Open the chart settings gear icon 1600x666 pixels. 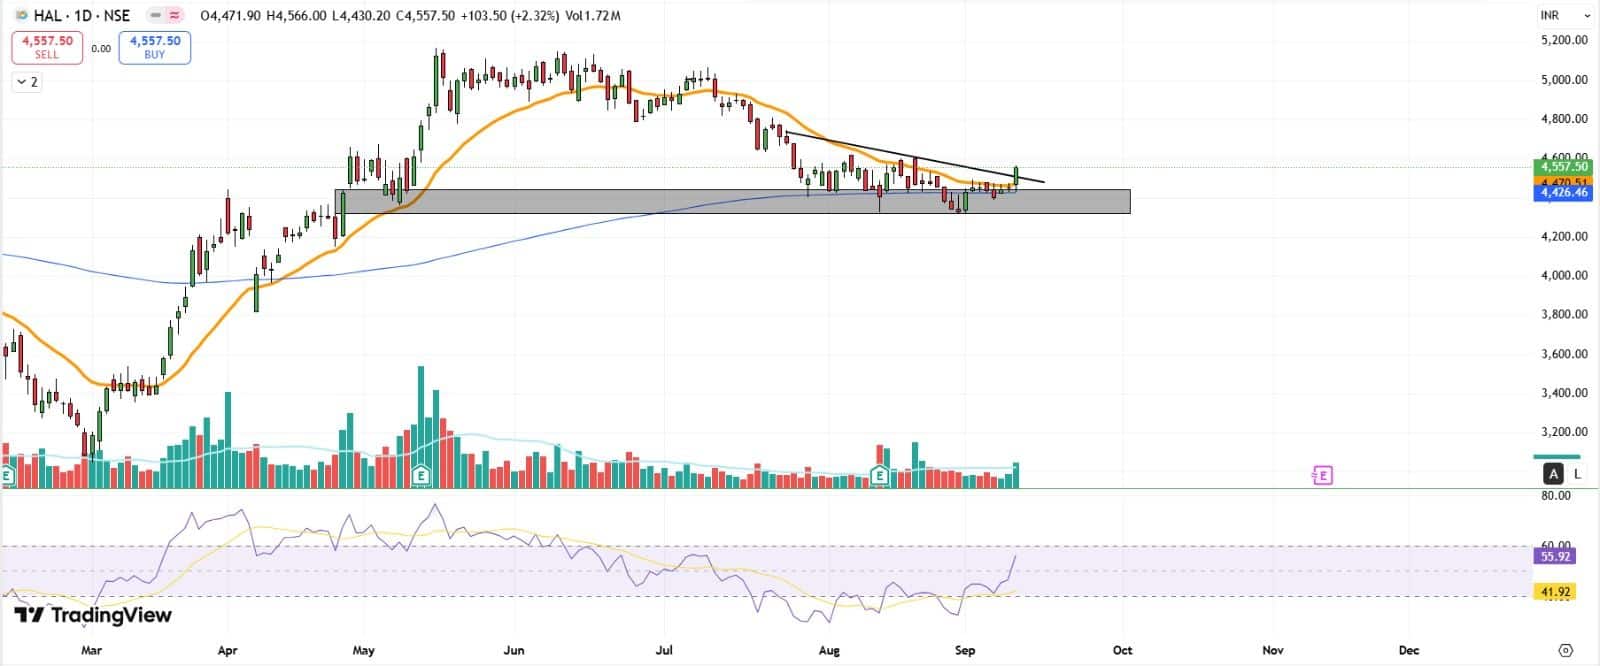tap(1566, 650)
